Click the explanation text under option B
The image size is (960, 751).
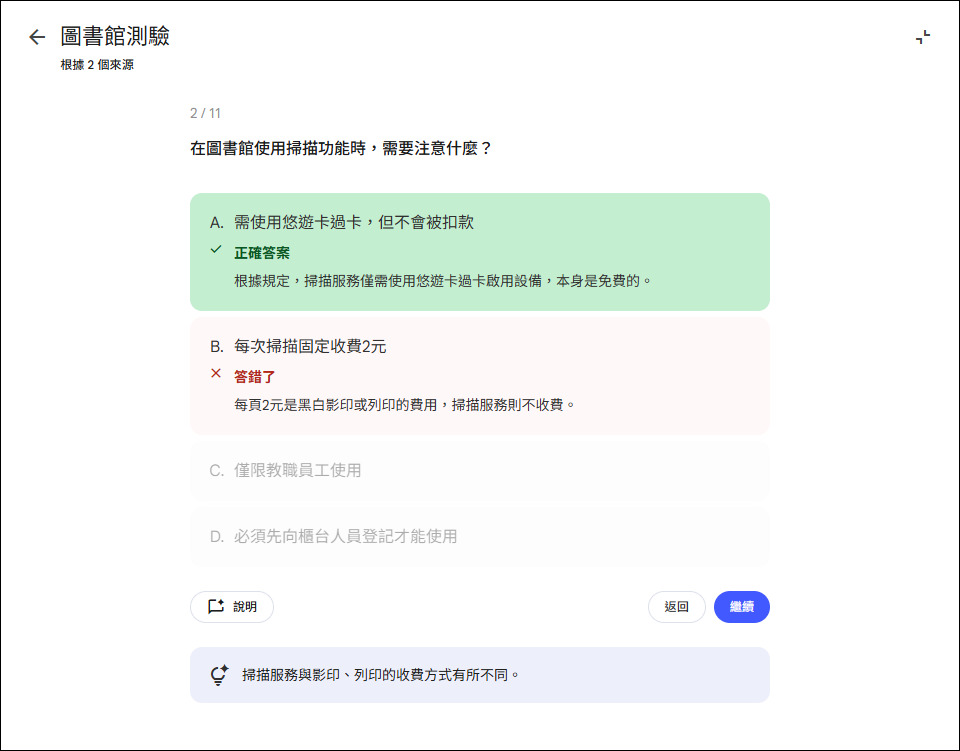pos(404,405)
